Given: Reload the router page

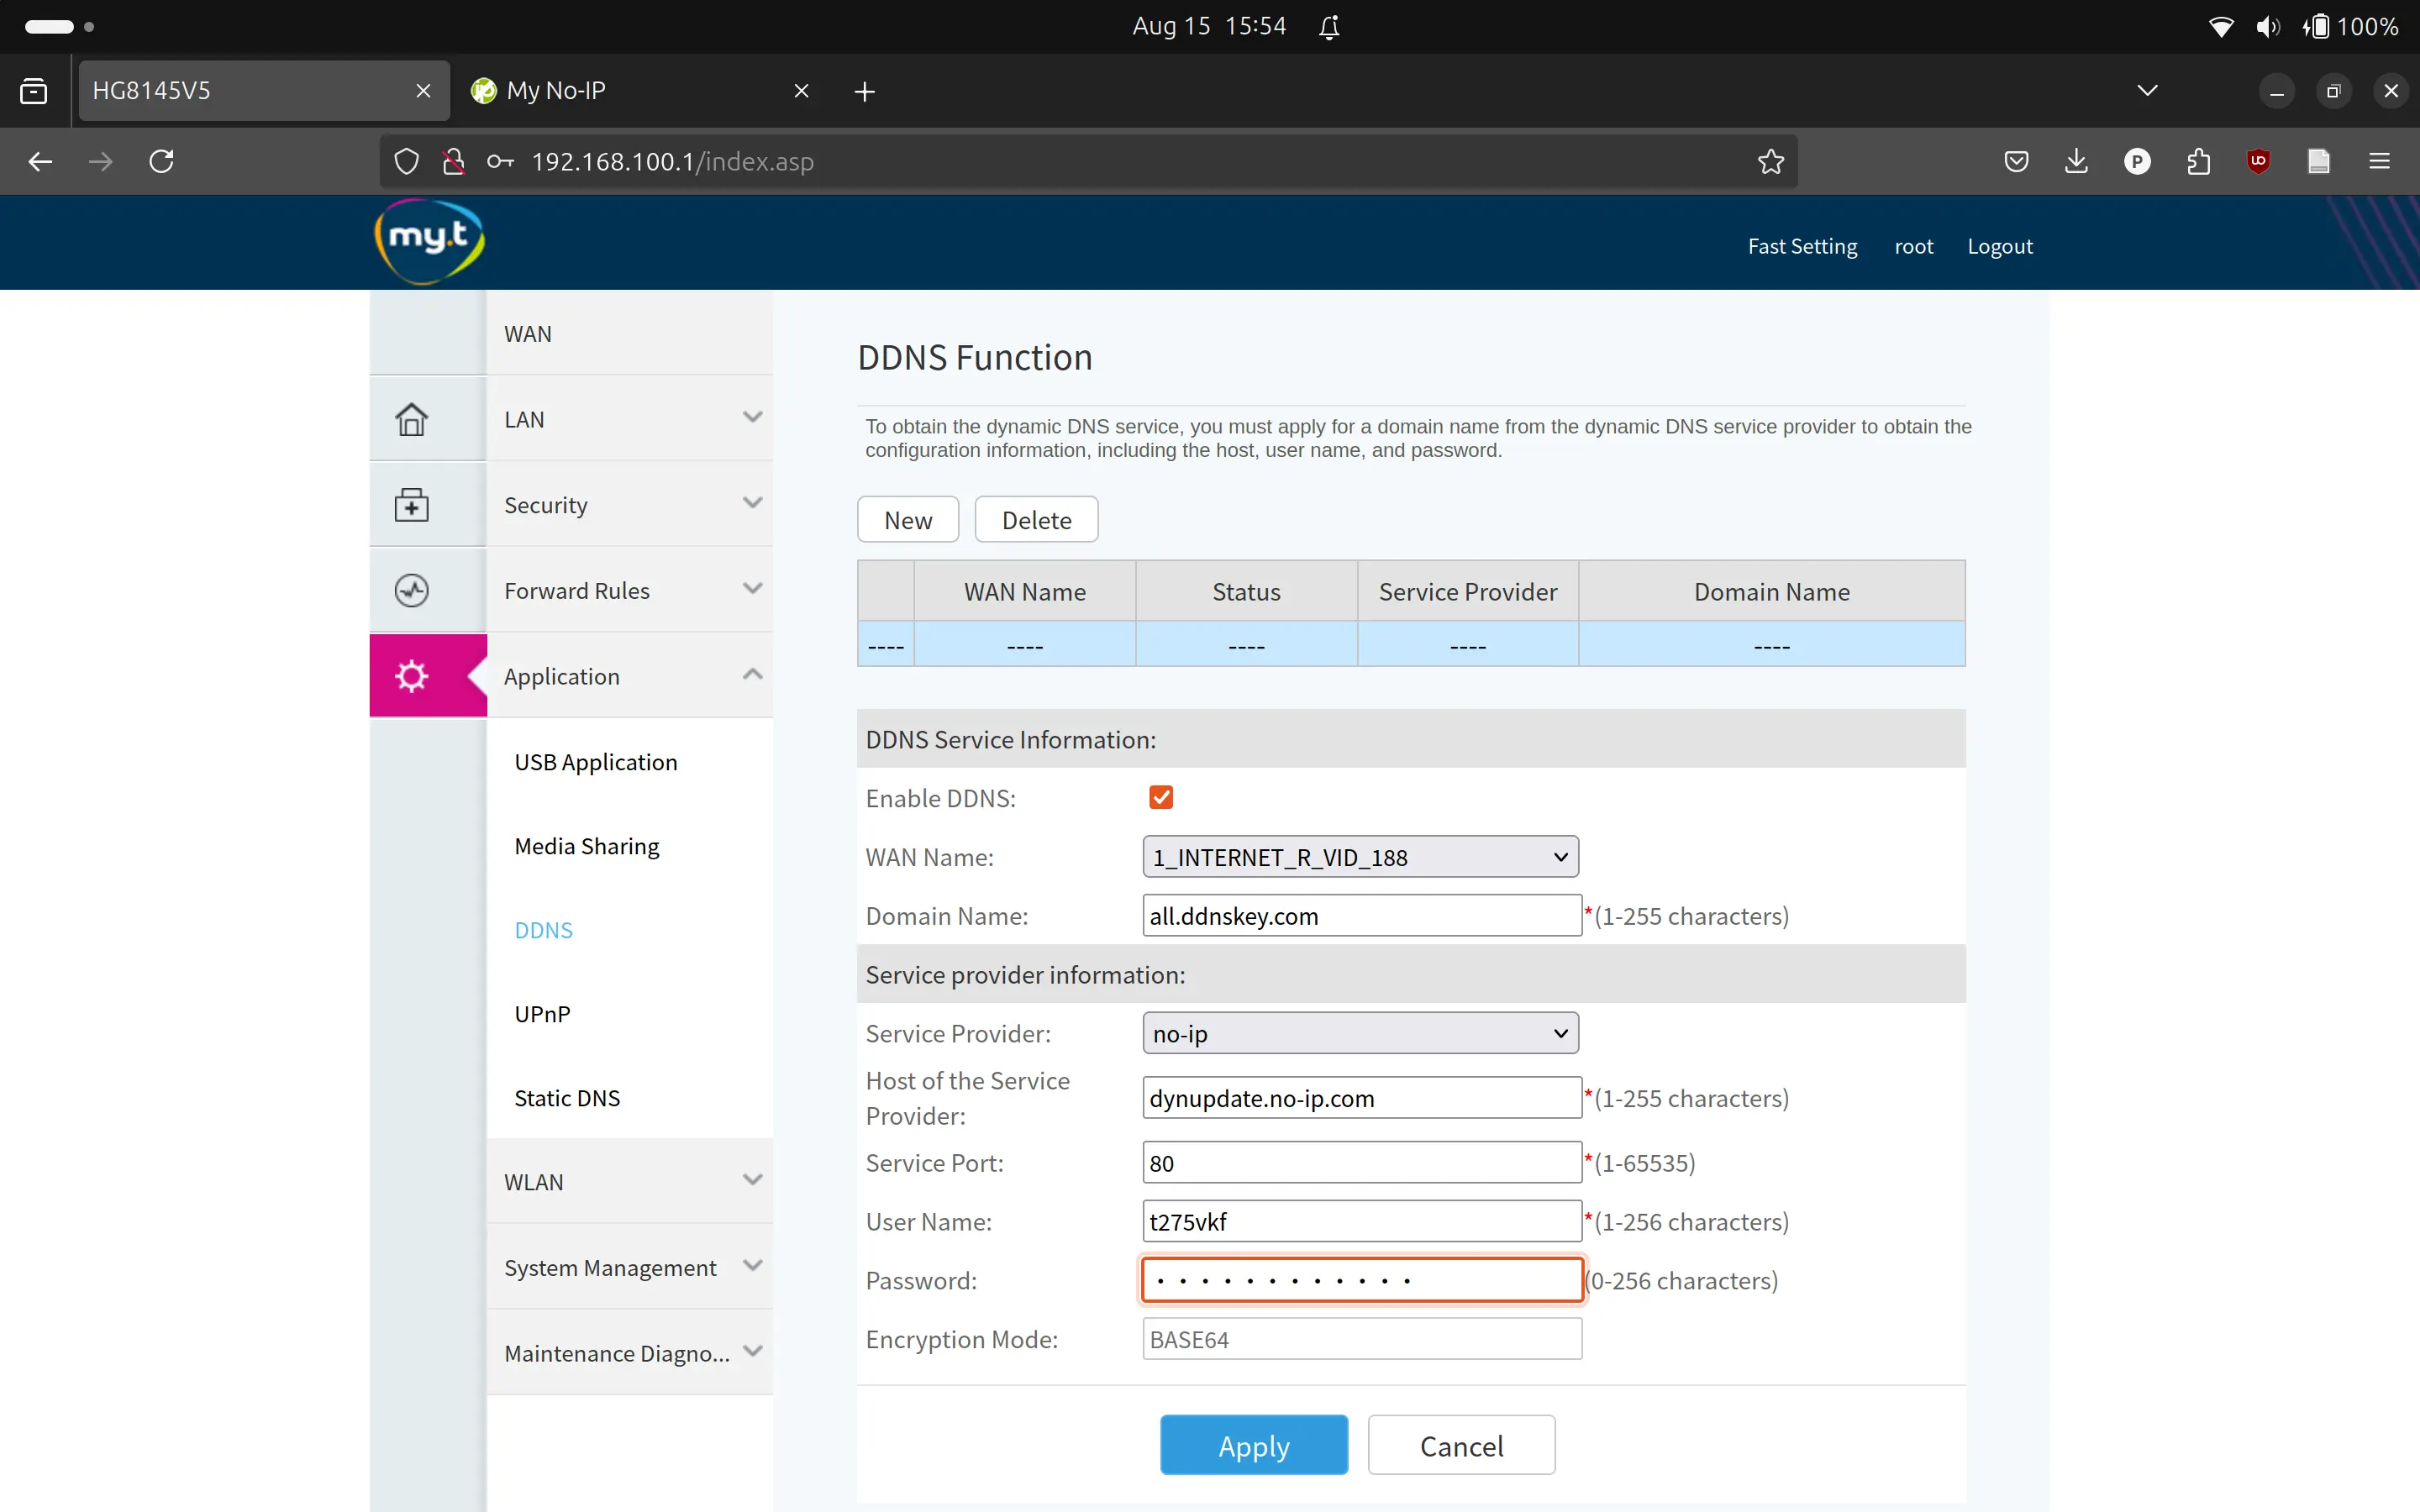Looking at the screenshot, I should pos(161,161).
